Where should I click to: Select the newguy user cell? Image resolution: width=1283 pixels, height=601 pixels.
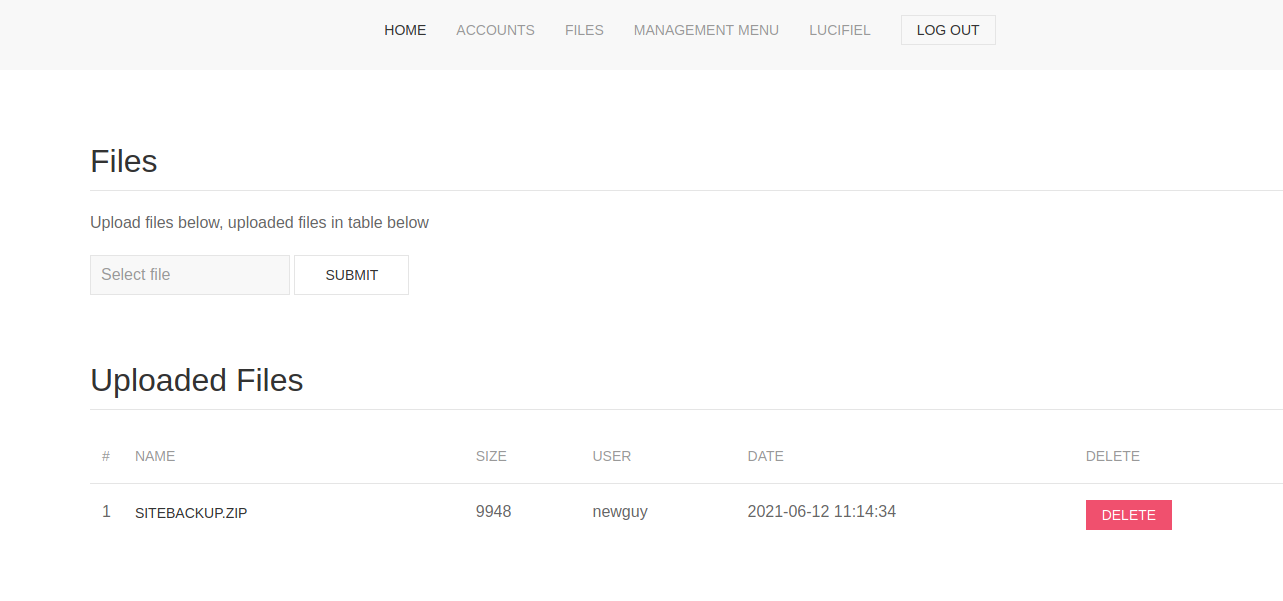[620, 511]
